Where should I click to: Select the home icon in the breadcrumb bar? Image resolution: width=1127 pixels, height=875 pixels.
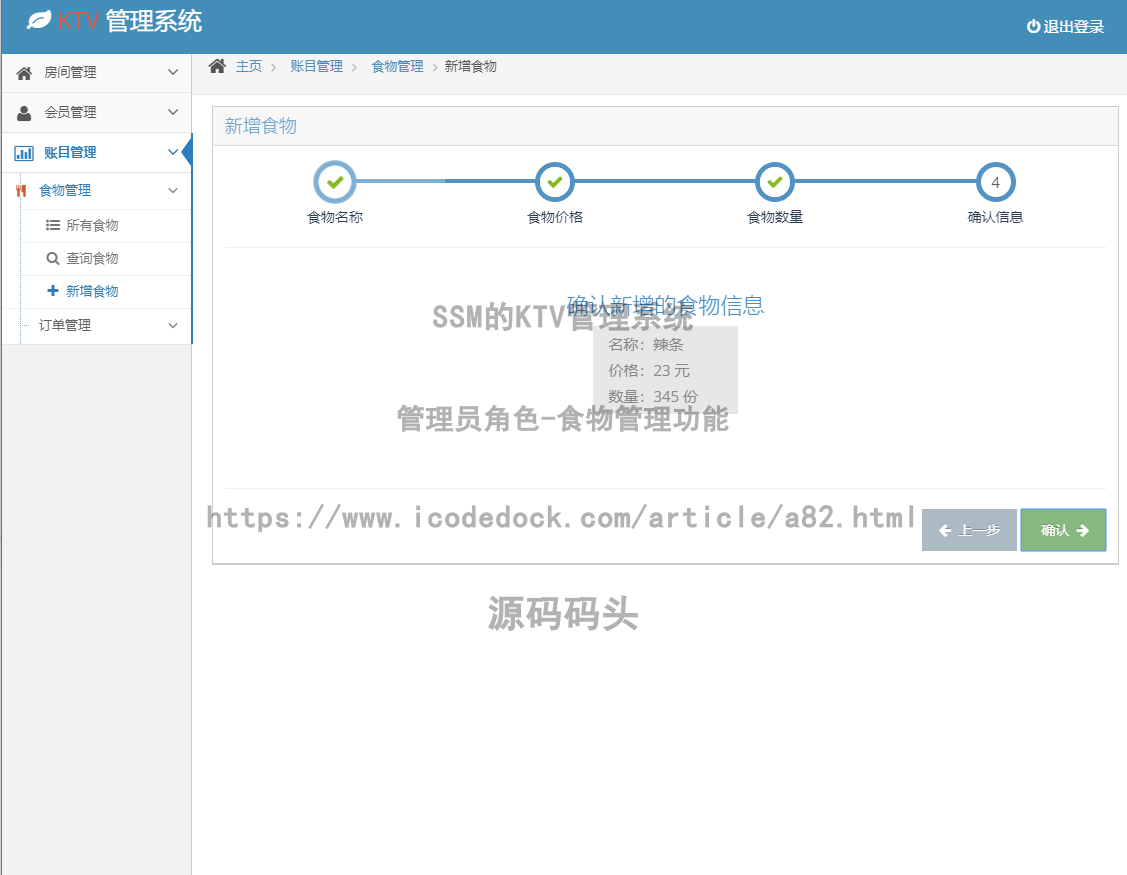click(216, 65)
